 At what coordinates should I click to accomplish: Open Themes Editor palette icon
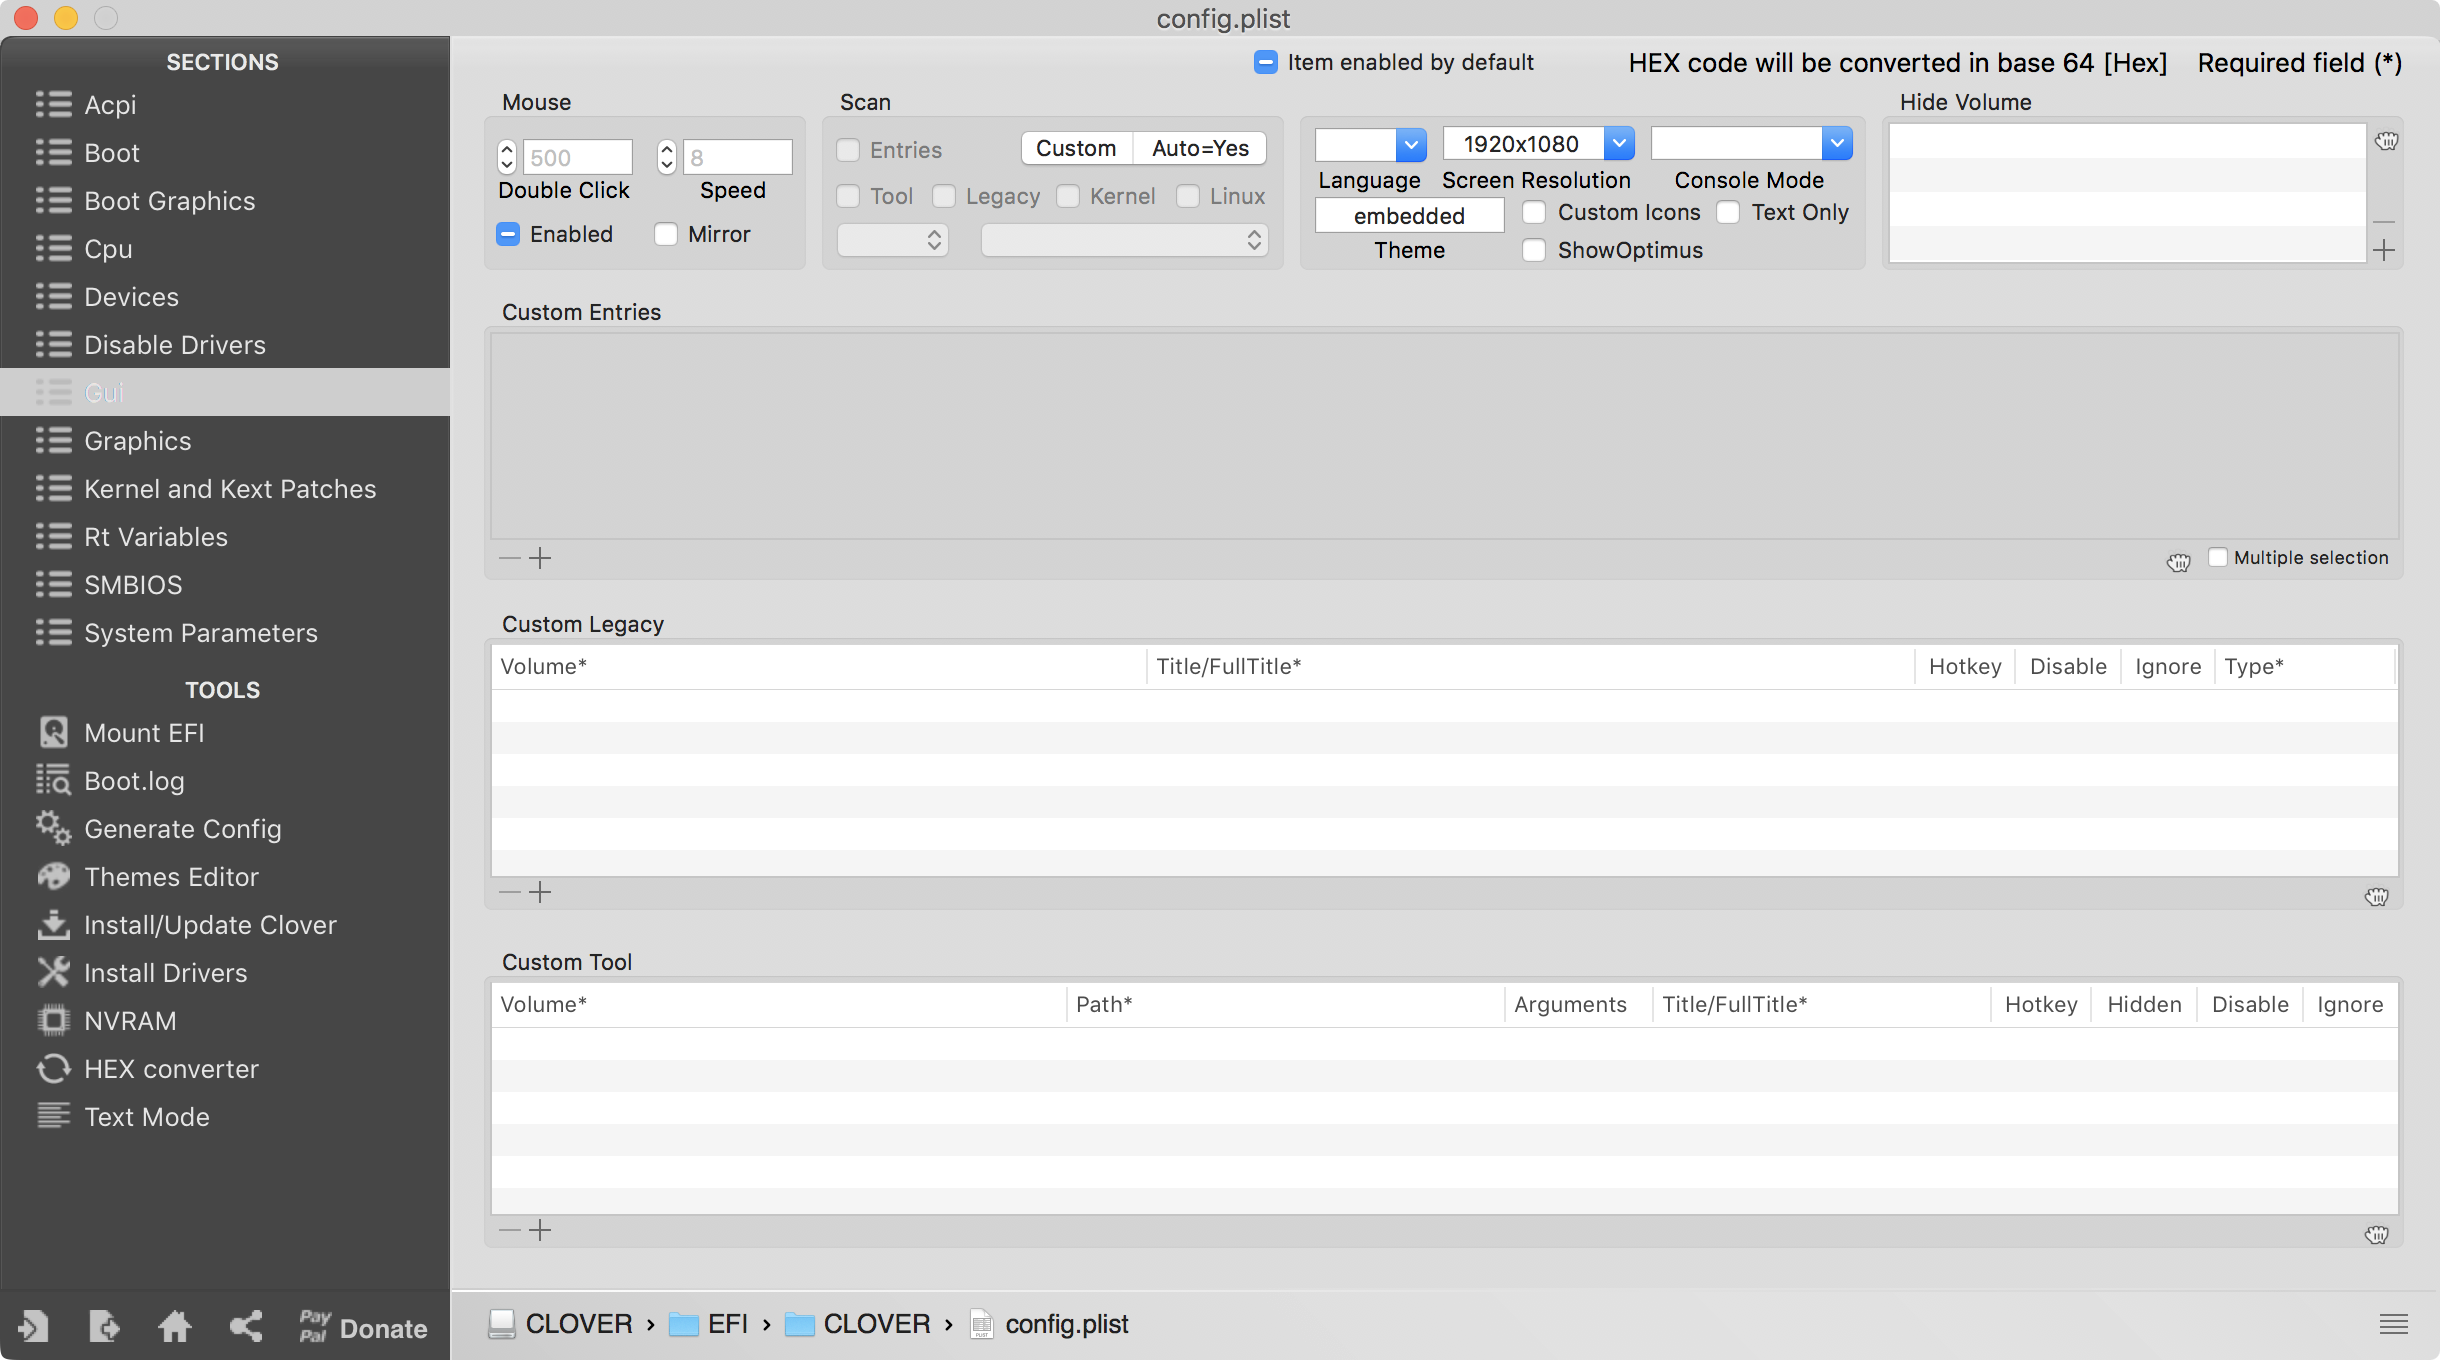pos(53,876)
